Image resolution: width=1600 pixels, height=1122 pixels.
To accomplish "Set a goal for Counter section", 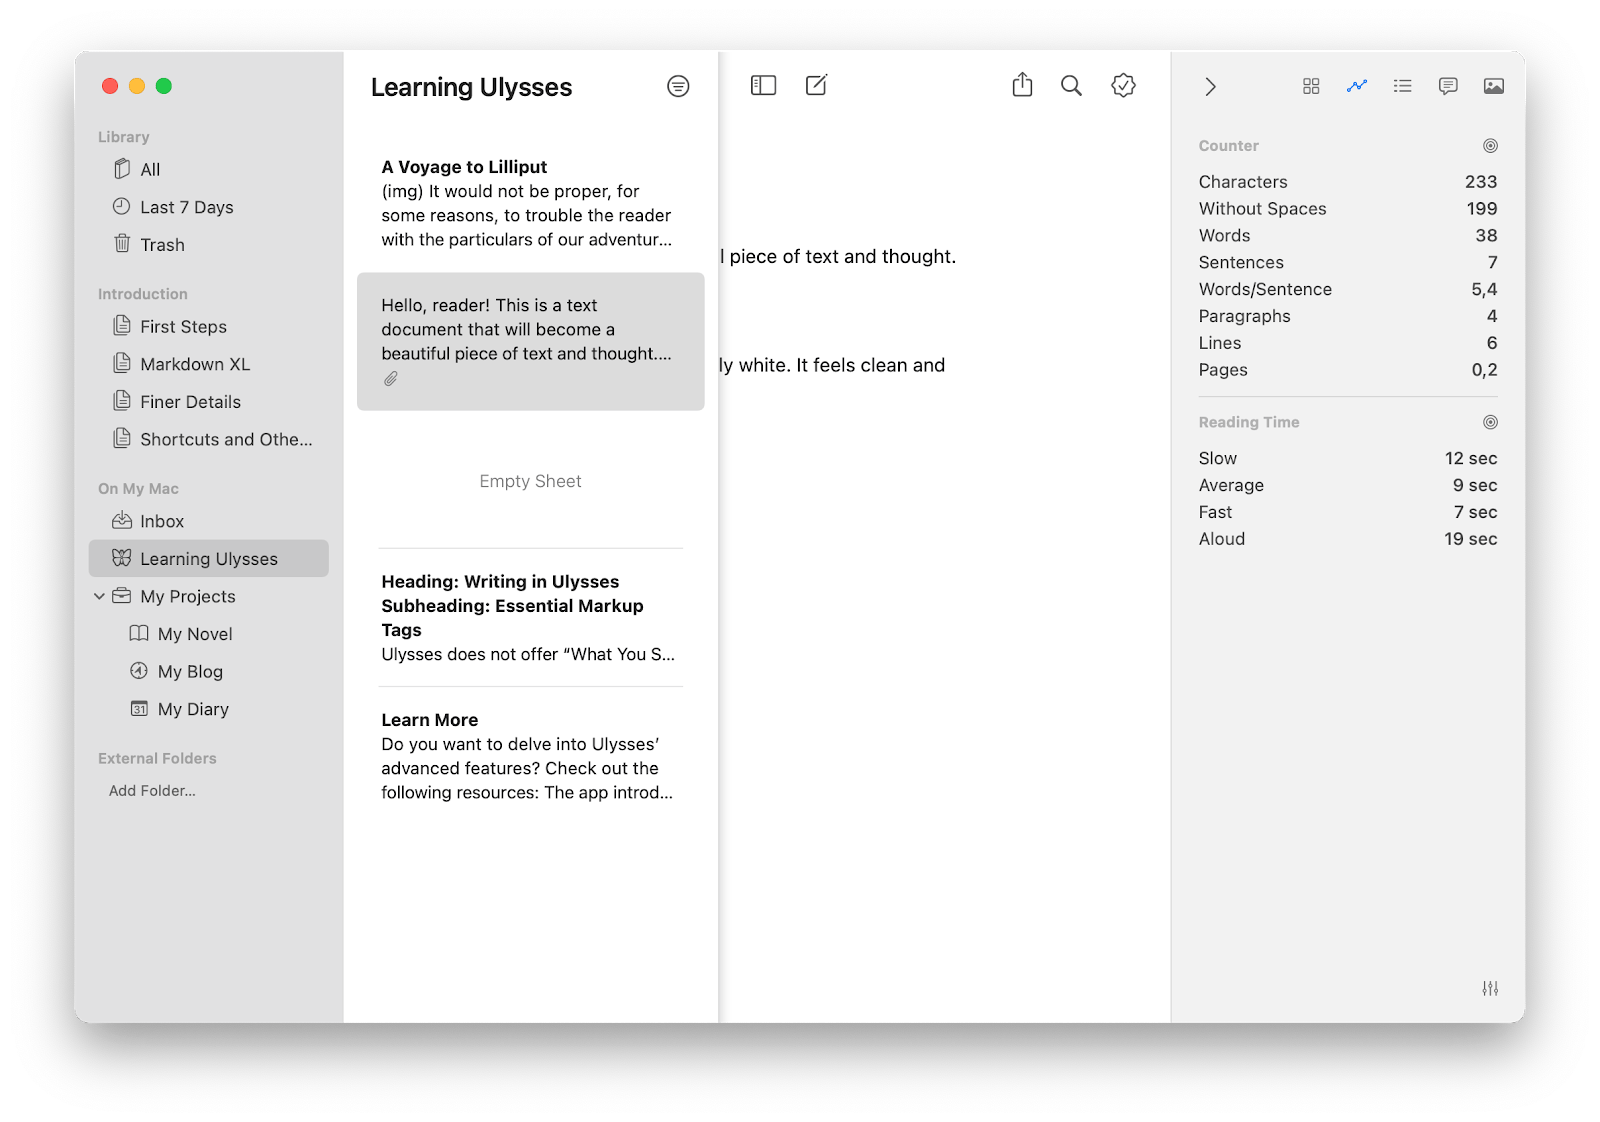I will (x=1490, y=146).
